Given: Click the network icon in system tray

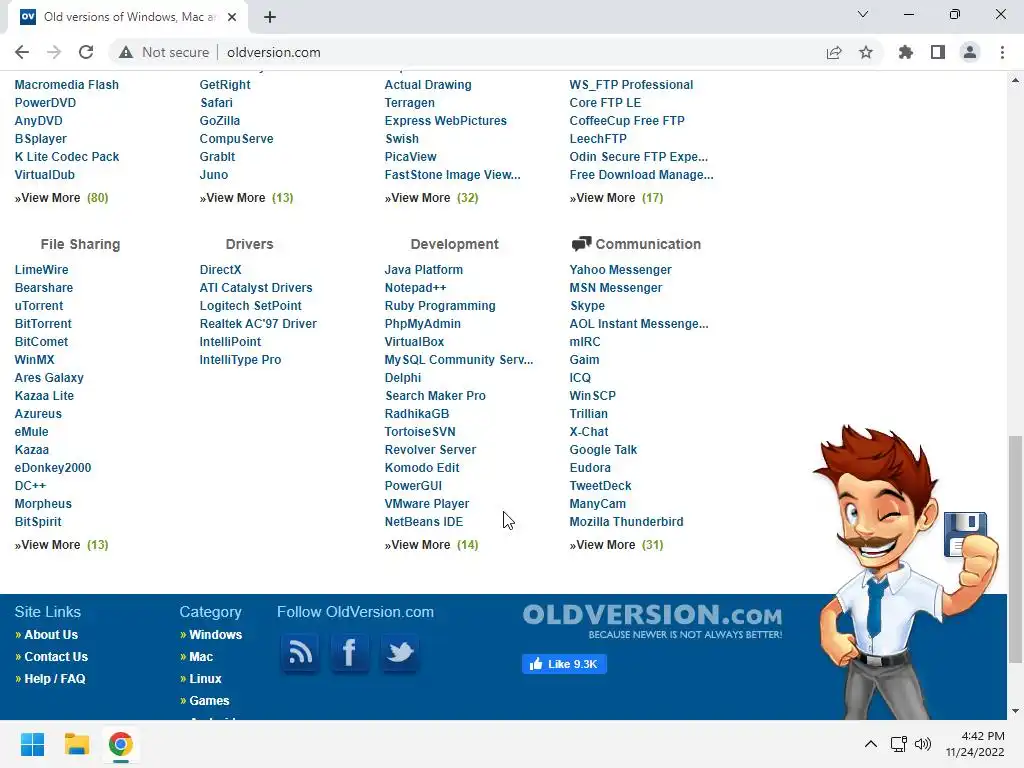Looking at the screenshot, I should coord(899,744).
